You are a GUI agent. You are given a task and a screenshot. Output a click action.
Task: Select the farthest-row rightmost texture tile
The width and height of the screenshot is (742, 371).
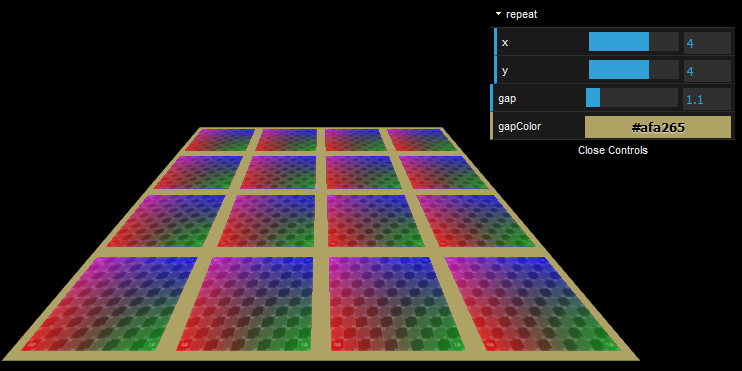422,140
